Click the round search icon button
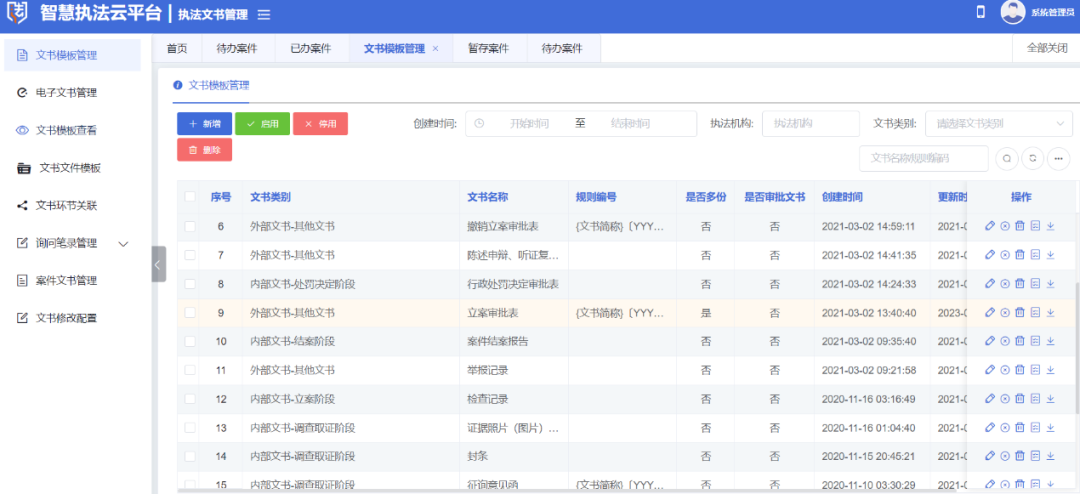This screenshot has width=1080, height=494. coord(1006,158)
